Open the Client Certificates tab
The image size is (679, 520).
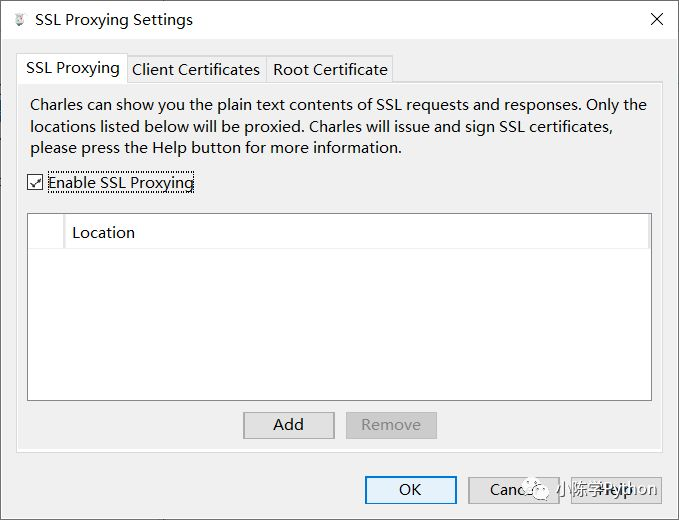(x=196, y=69)
